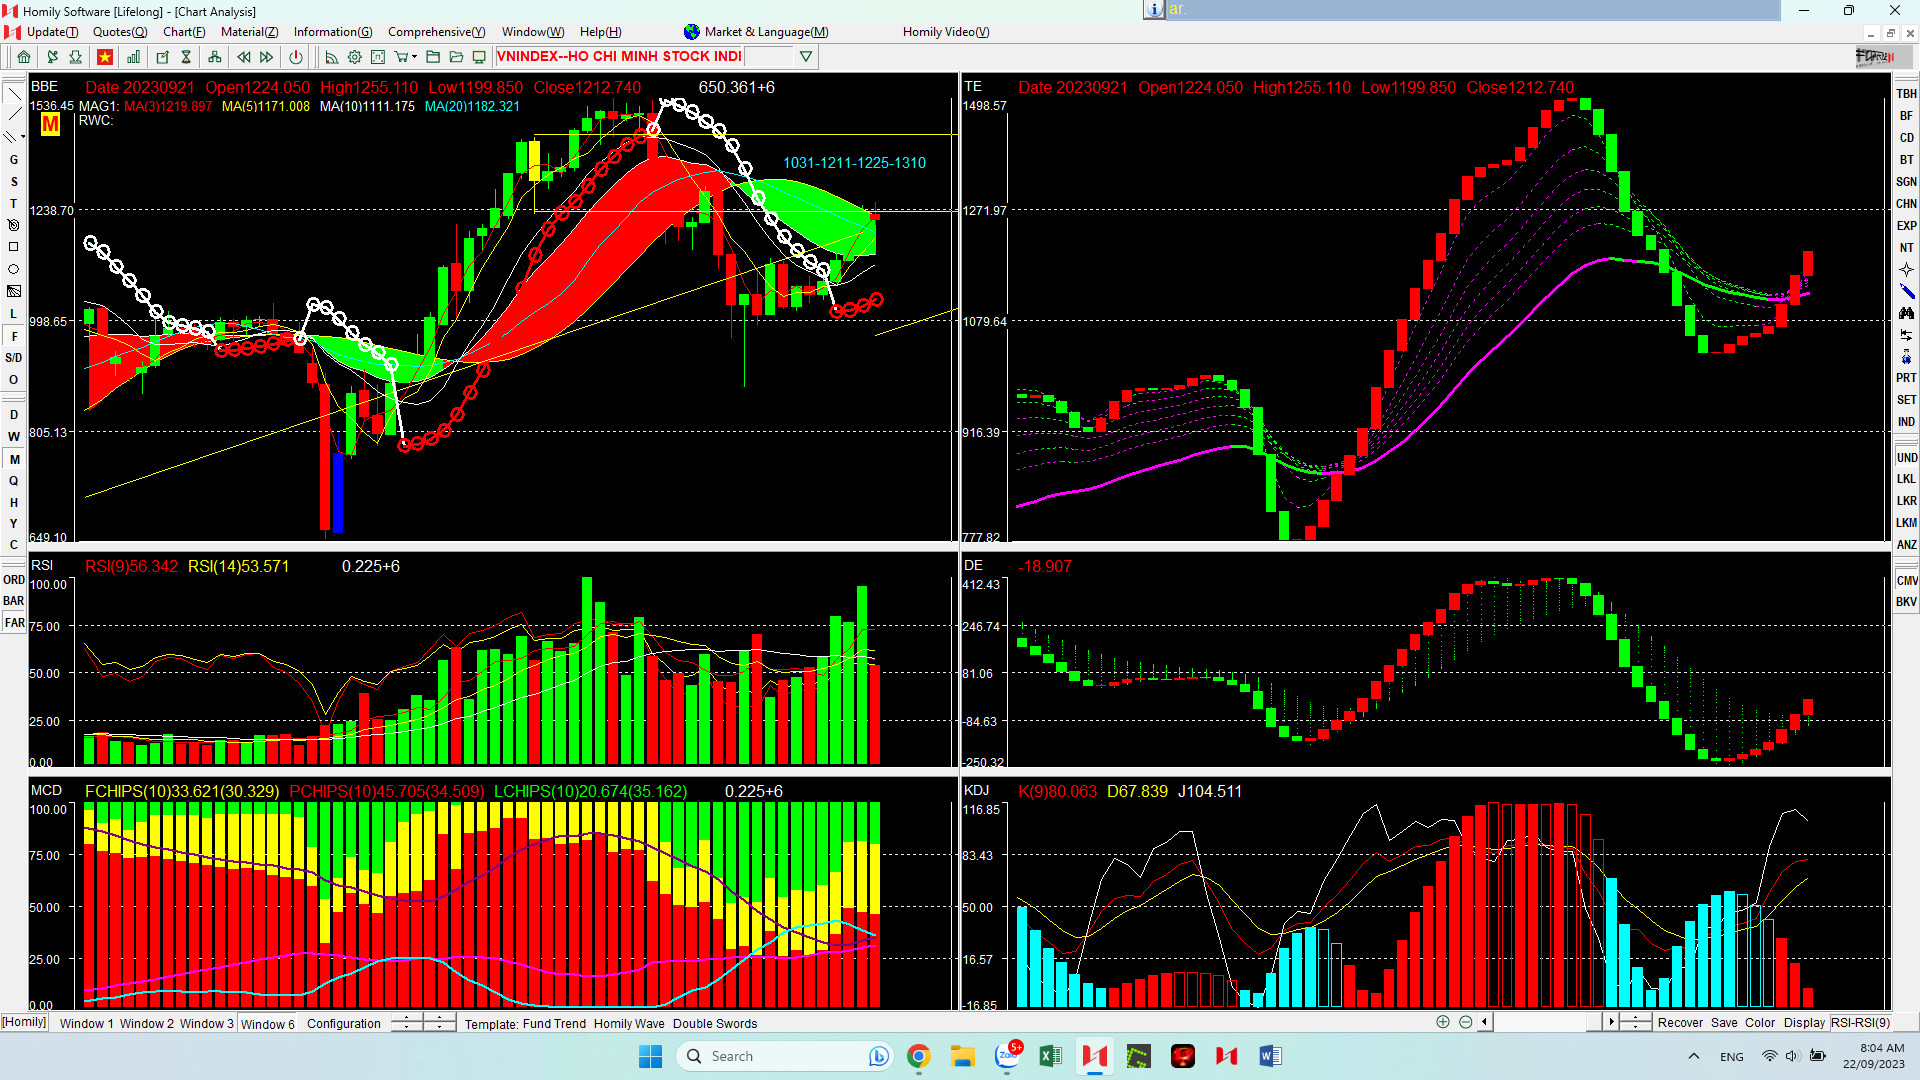The height and width of the screenshot is (1080, 1920).
Task: Click the rewind double arrow icon
Action: point(243,57)
